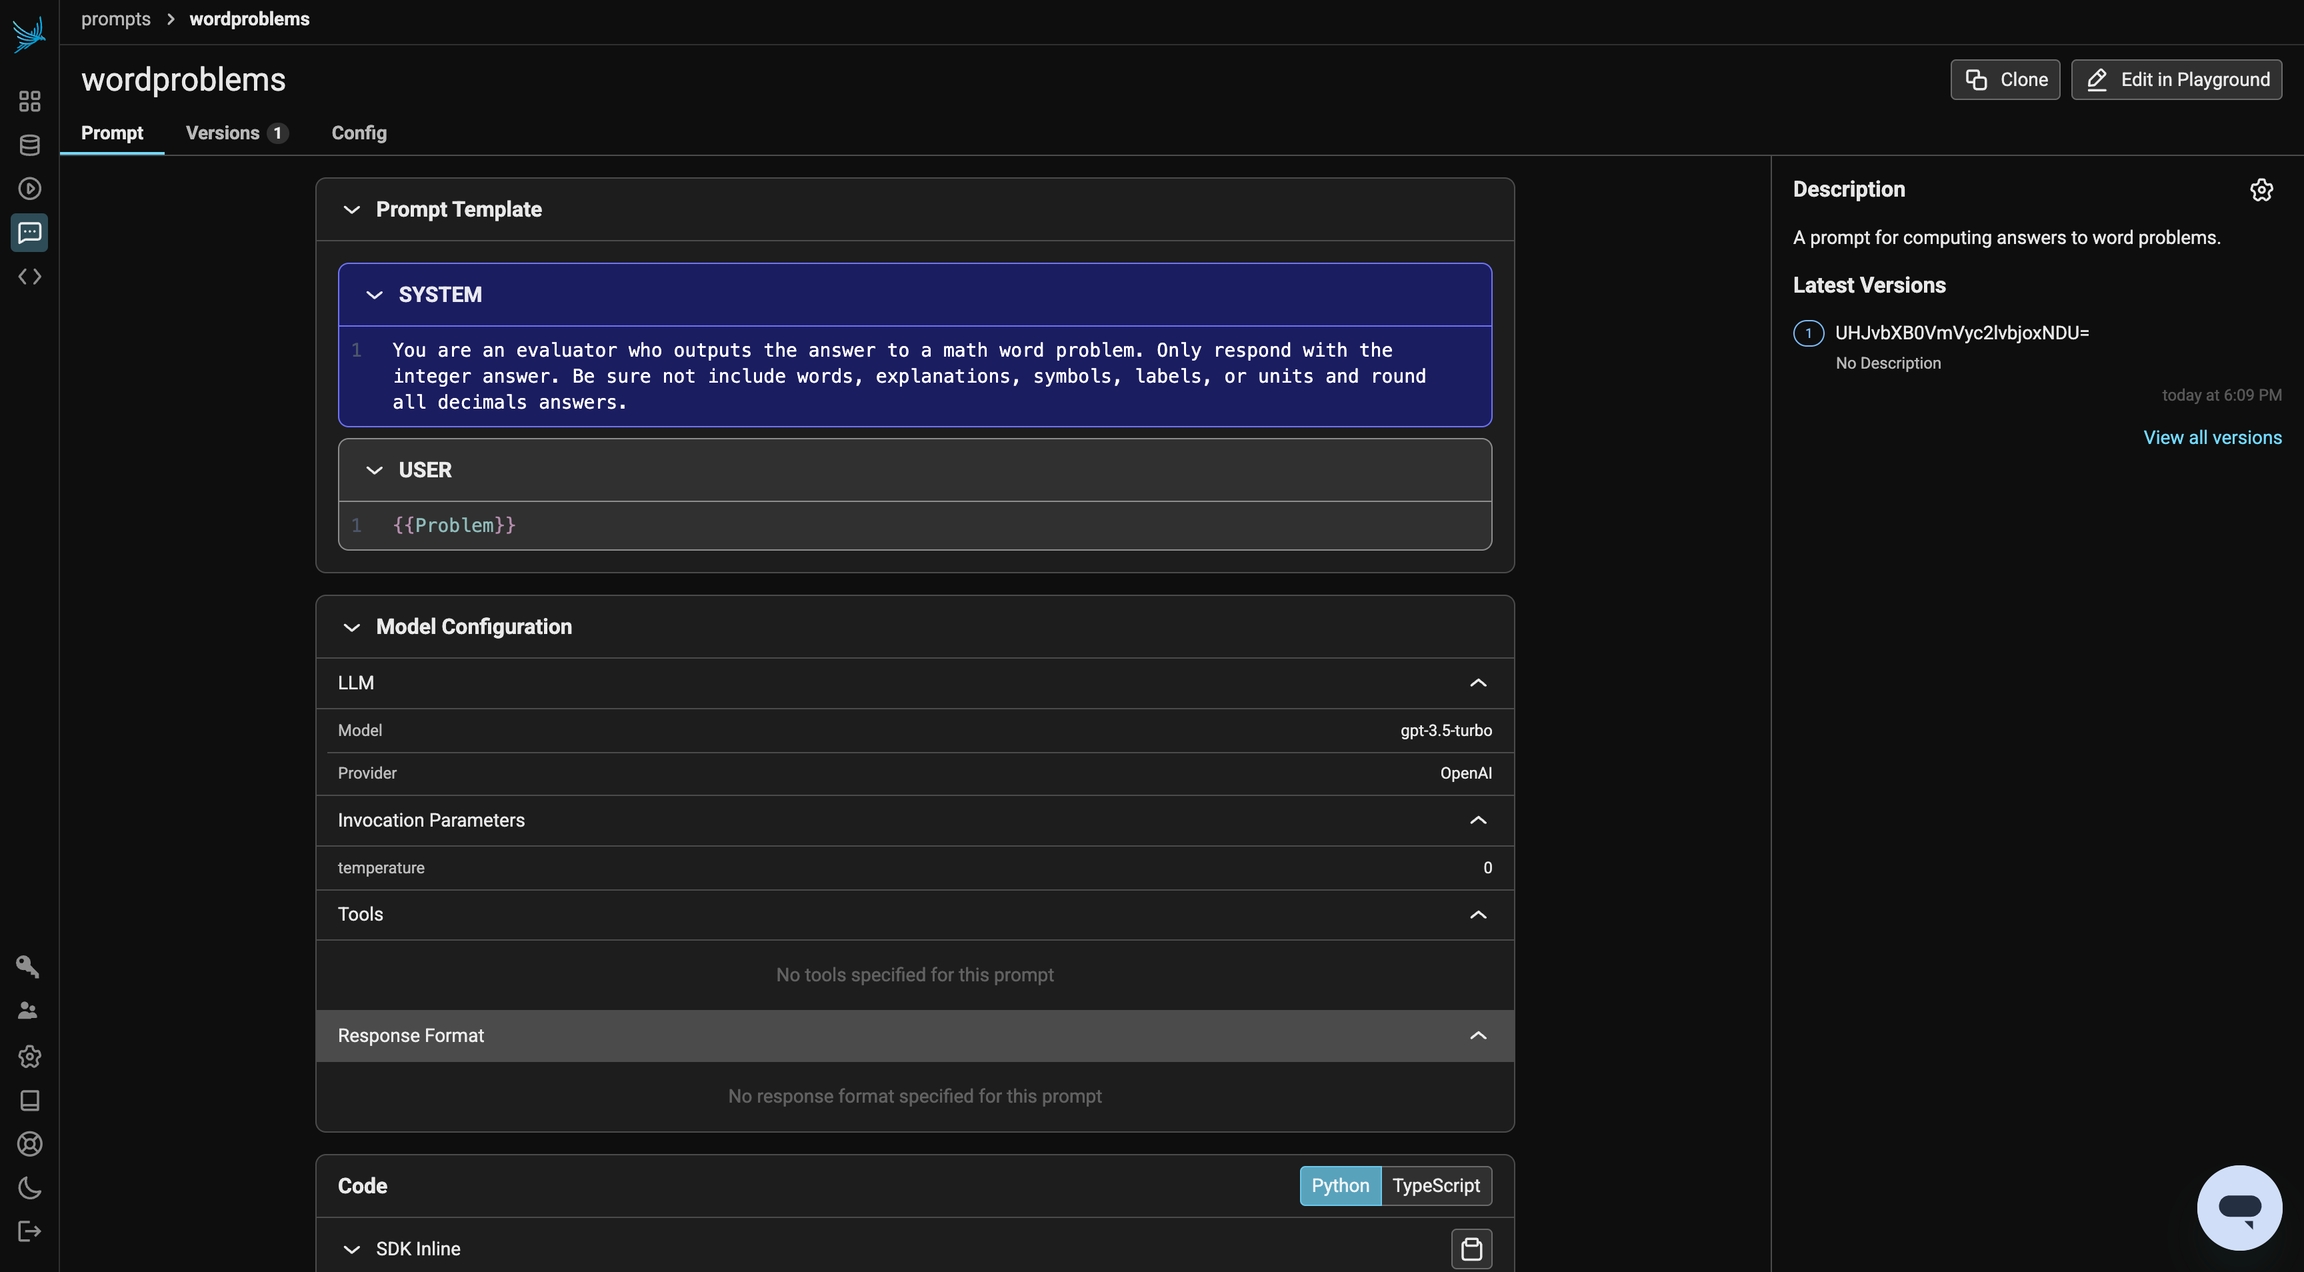
Task: Open version UHJvbXB0VmVyc2lvbjoxNDU= in Latest Versions
Action: click(x=1961, y=333)
